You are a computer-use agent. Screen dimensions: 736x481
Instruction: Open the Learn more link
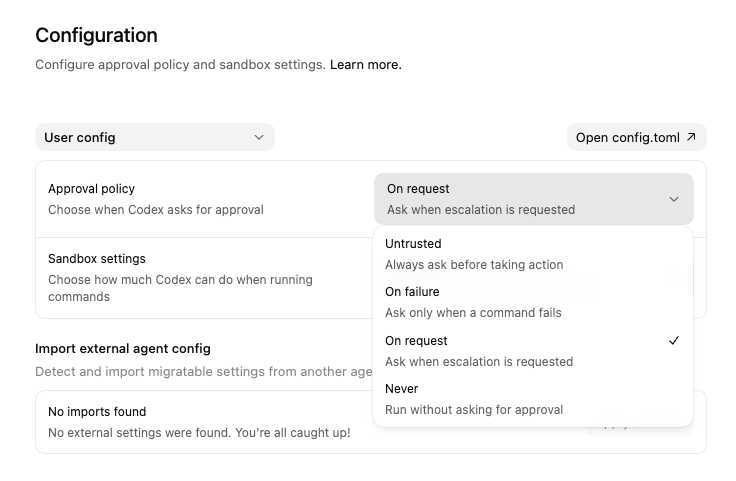tap(365, 64)
